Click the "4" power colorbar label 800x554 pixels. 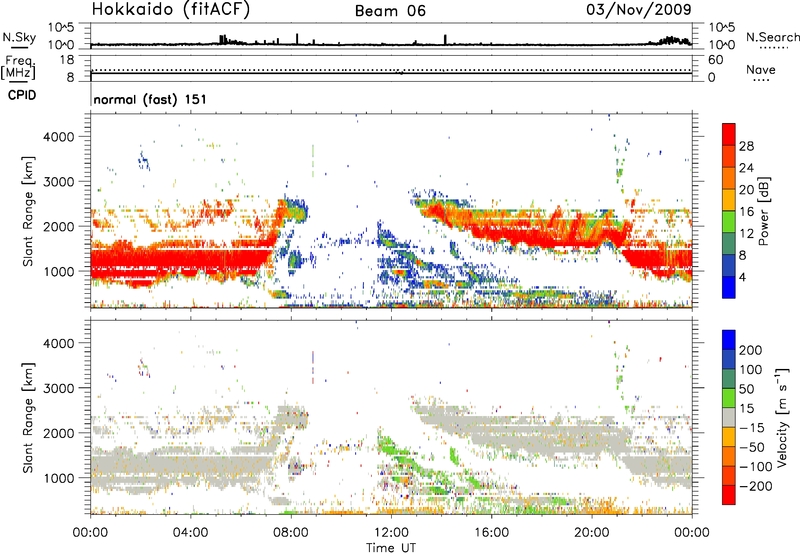click(742, 278)
